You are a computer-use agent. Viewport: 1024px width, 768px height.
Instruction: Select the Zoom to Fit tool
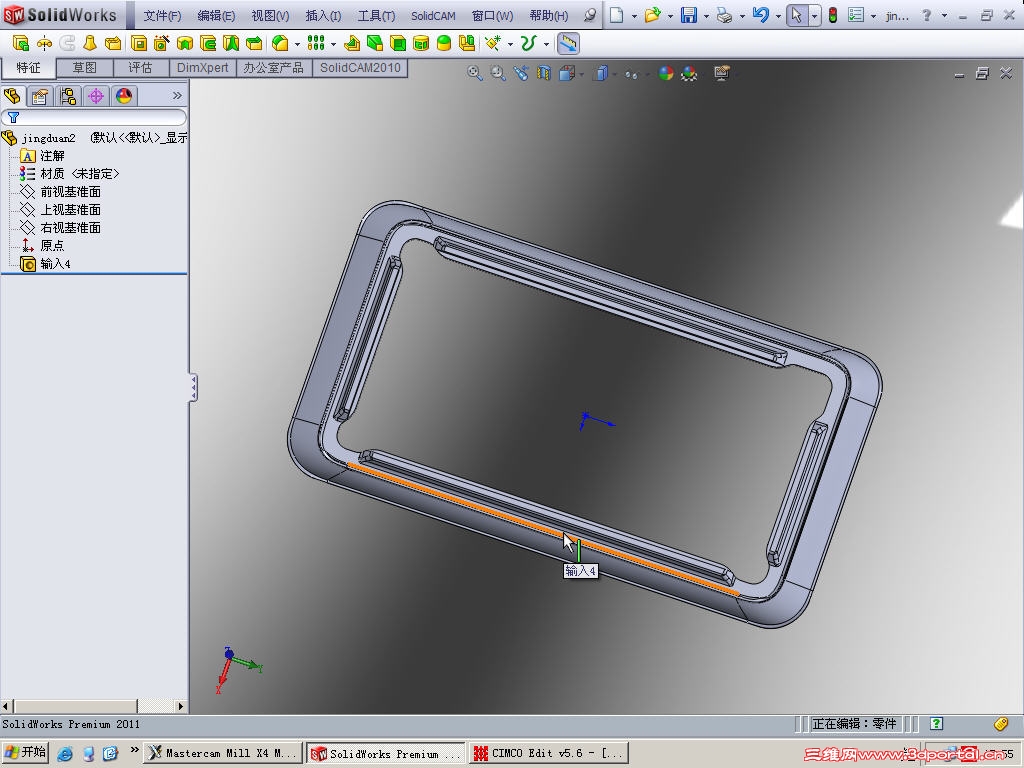(x=472, y=73)
